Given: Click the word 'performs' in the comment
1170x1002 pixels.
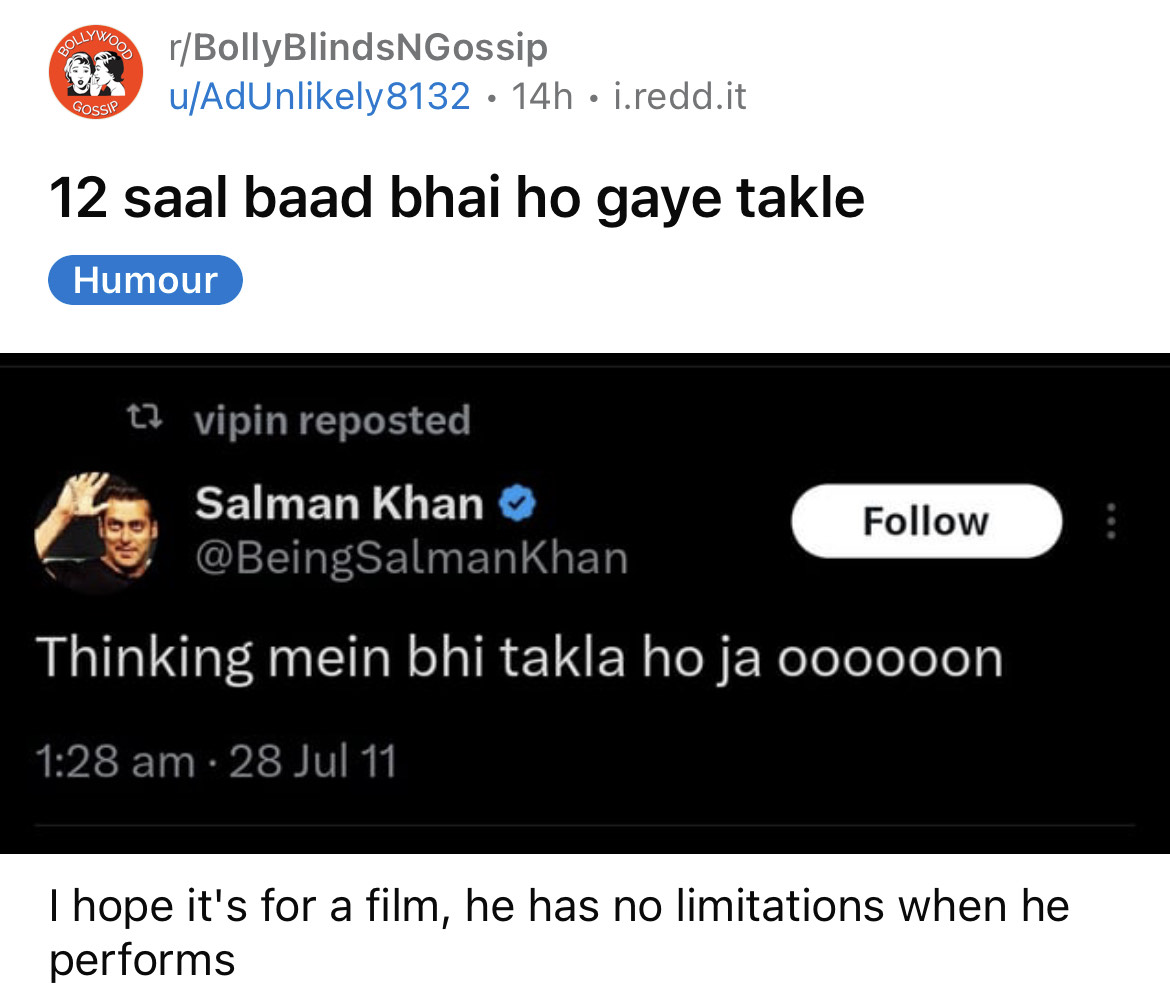Looking at the screenshot, I should [142, 960].
